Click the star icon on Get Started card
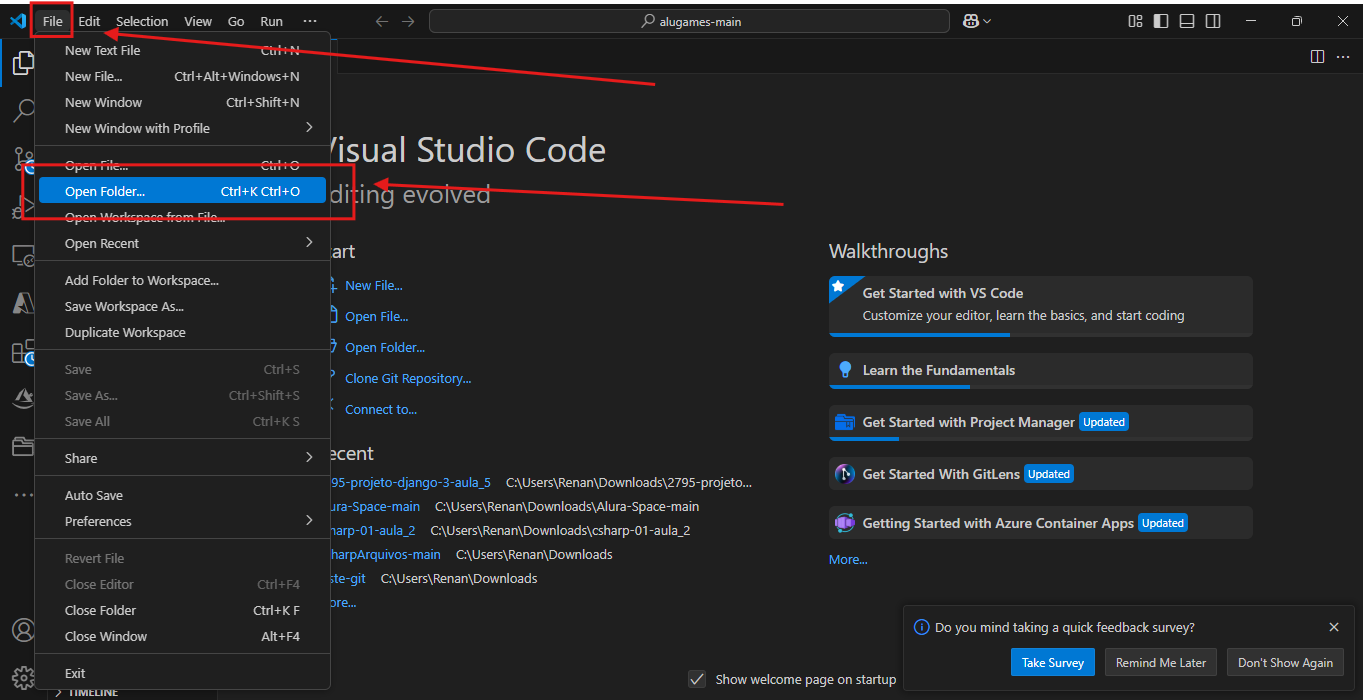1363x700 pixels. (838, 287)
